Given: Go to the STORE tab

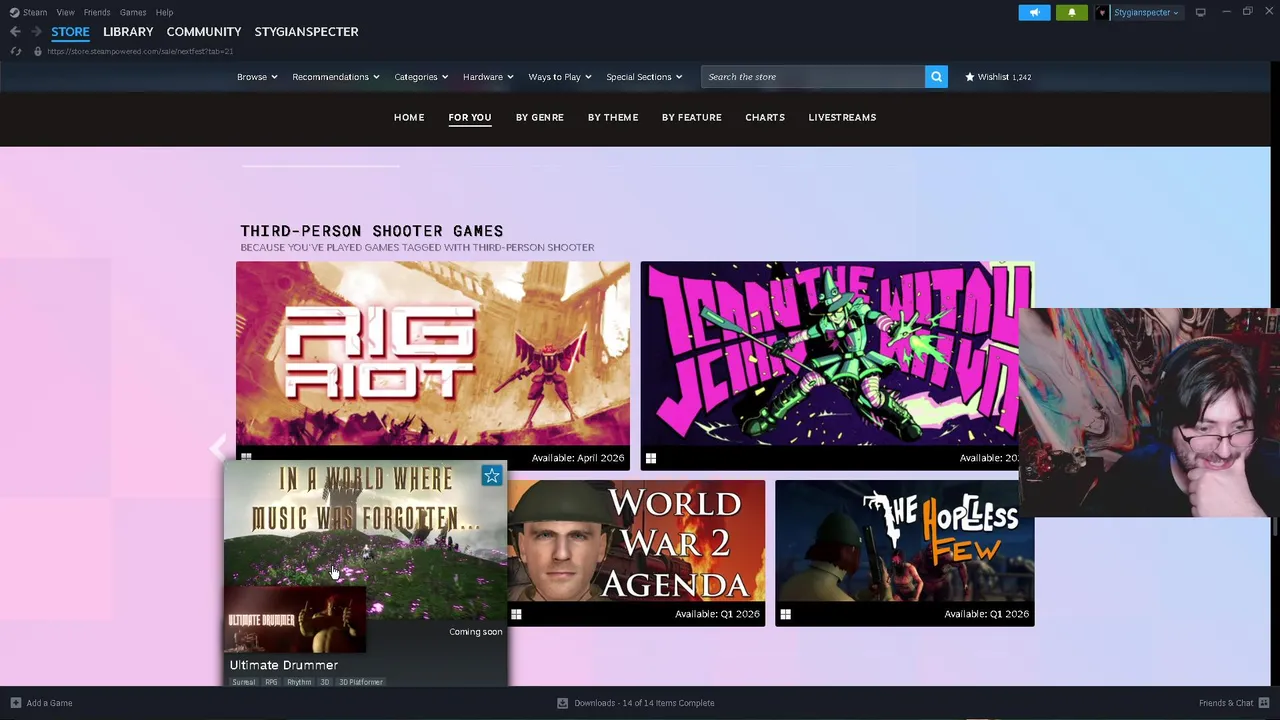Looking at the screenshot, I should (70, 32).
